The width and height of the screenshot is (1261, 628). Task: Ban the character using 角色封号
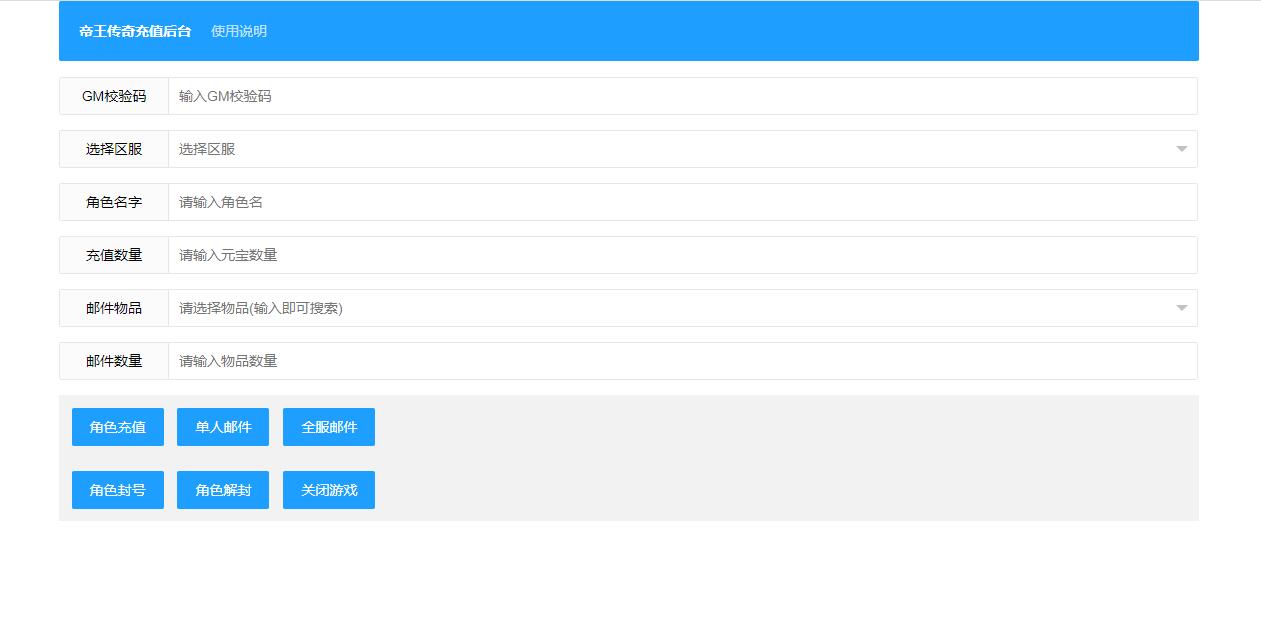(x=118, y=490)
